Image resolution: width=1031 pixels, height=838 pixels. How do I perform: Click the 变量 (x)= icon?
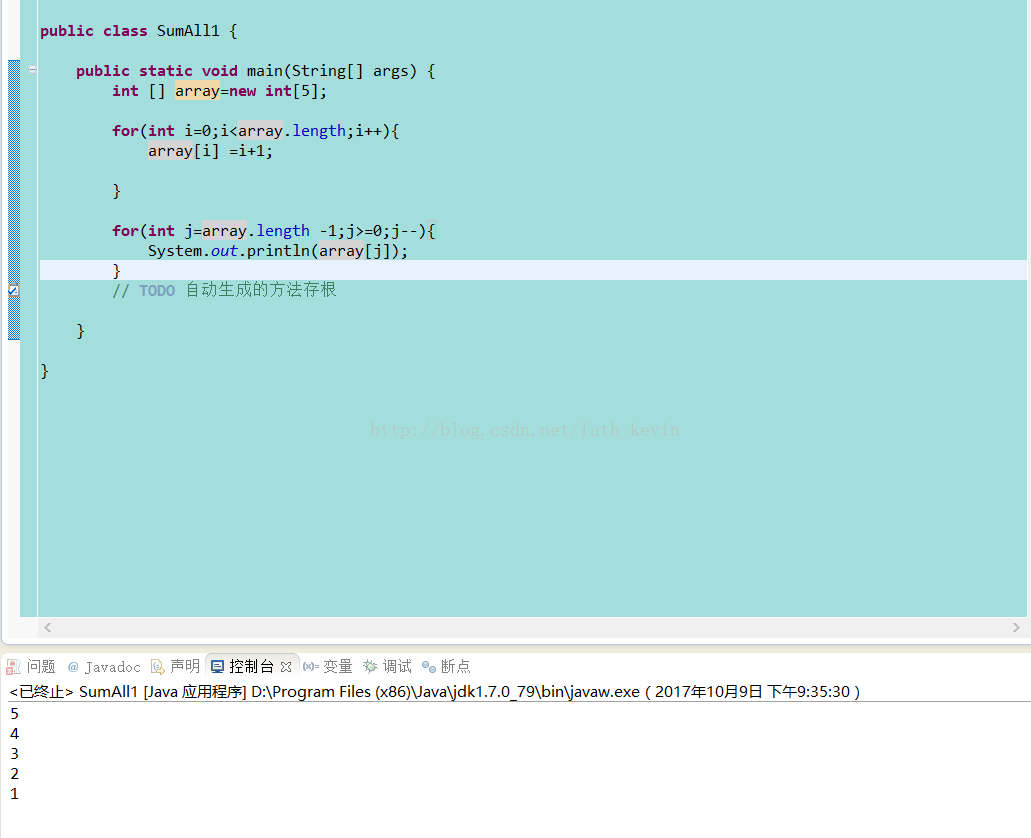311,667
